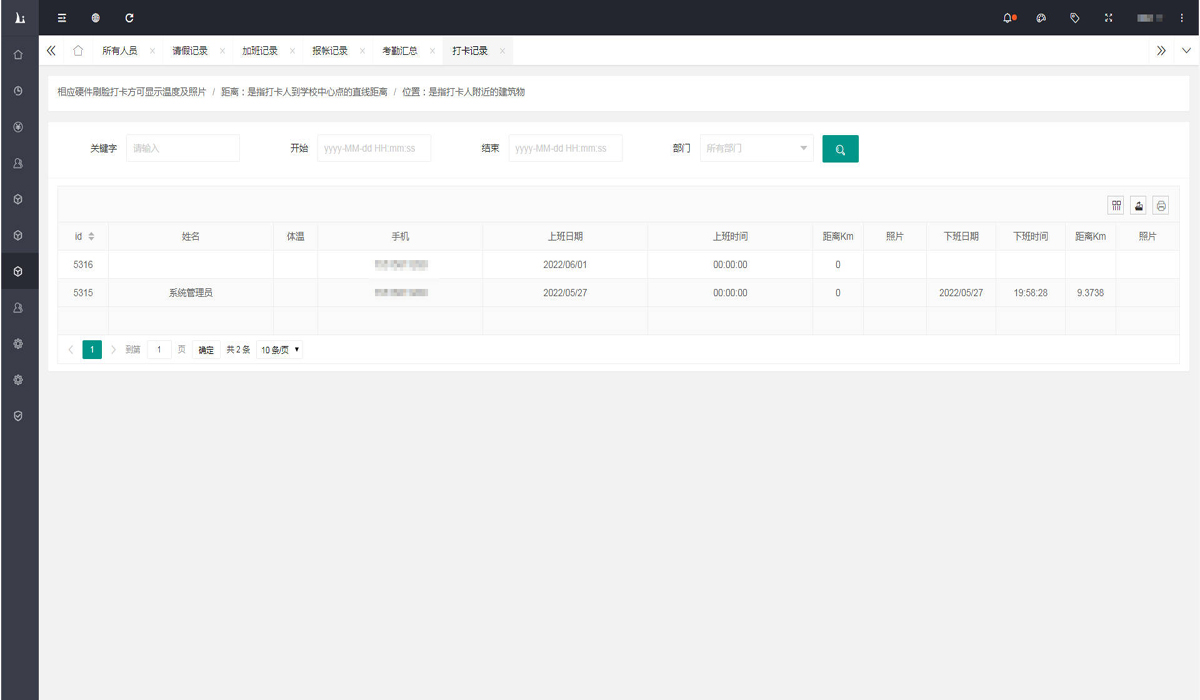Click the 关键字 keyword input field

[183, 149]
